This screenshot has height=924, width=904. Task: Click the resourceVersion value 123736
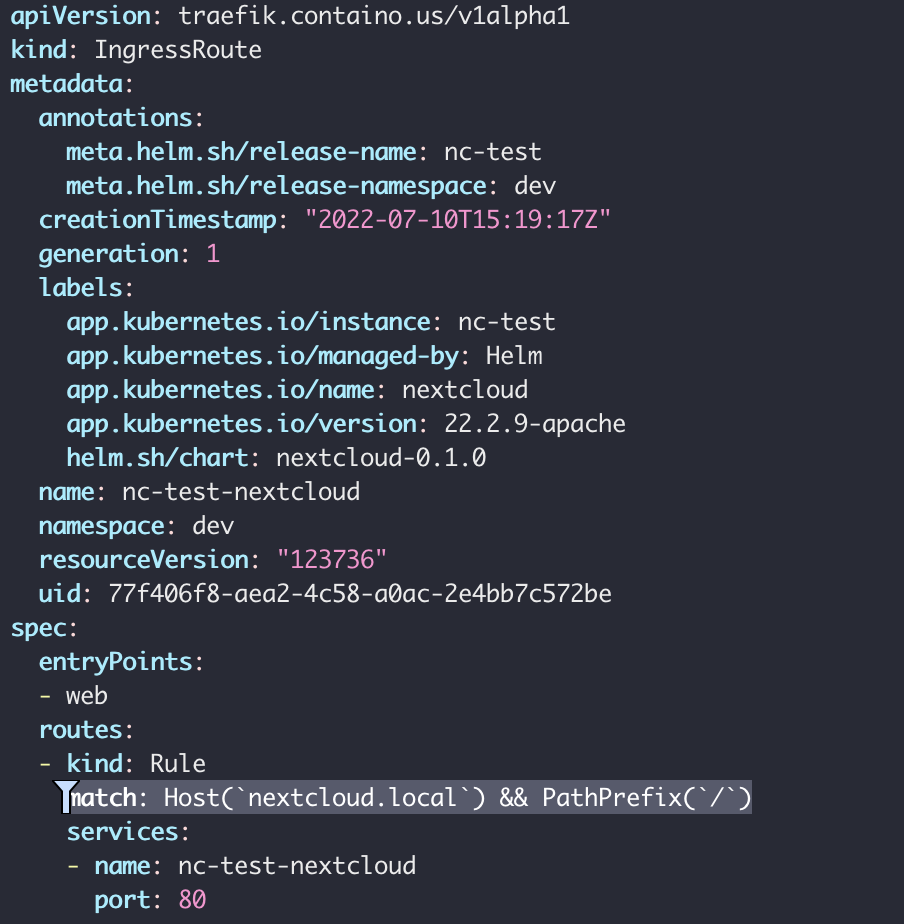(x=332, y=560)
